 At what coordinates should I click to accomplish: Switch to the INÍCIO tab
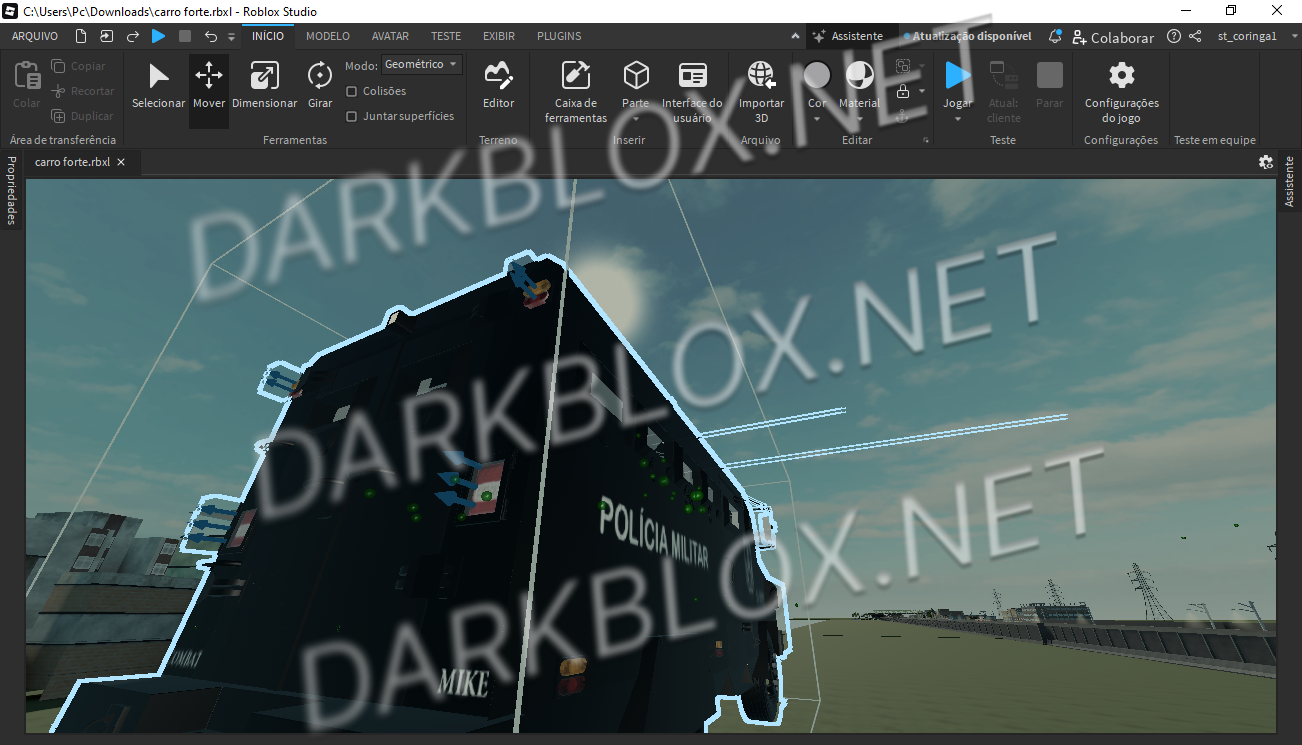tap(268, 36)
